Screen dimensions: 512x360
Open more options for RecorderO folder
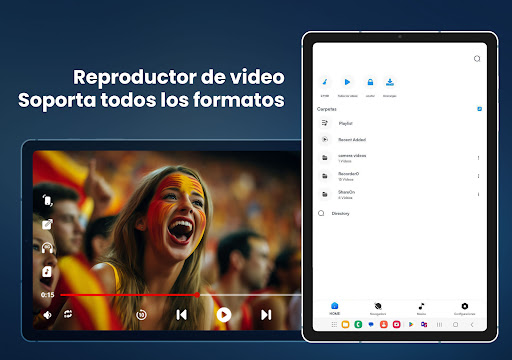coord(478,176)
